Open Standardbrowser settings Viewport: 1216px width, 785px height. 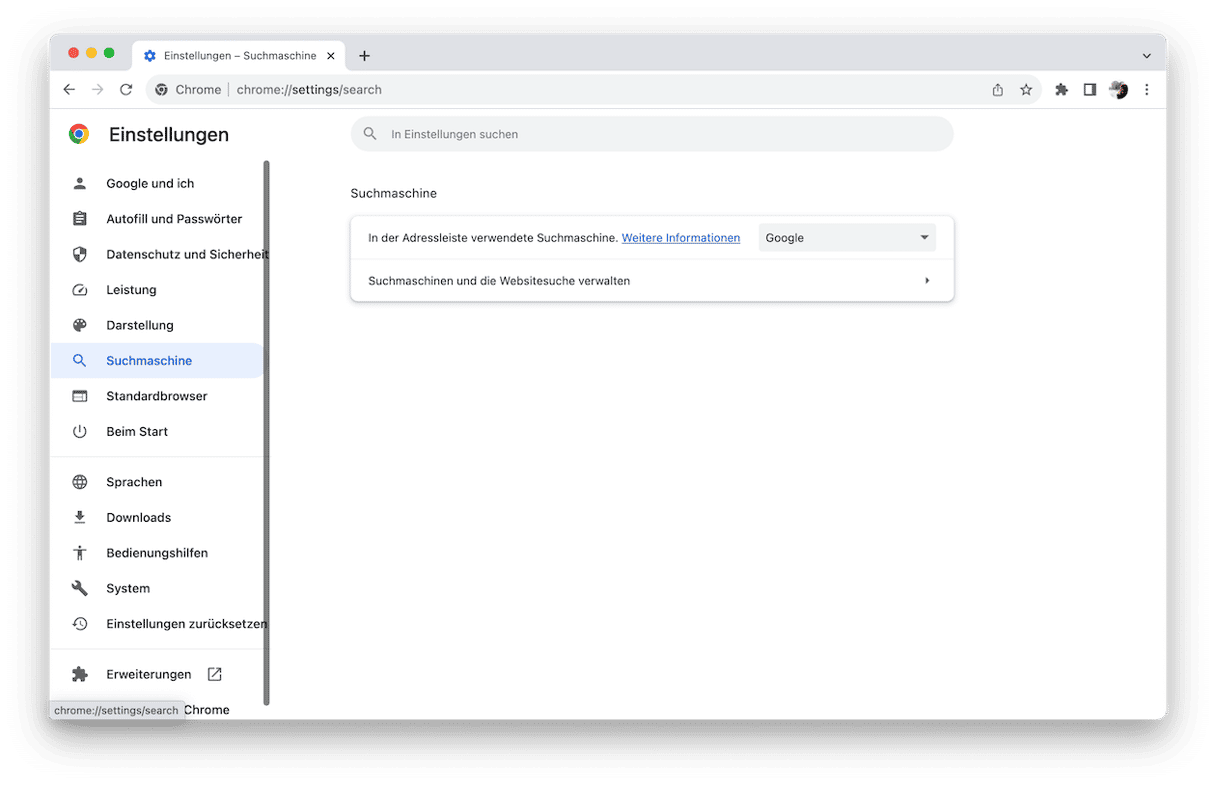(157, 397)
